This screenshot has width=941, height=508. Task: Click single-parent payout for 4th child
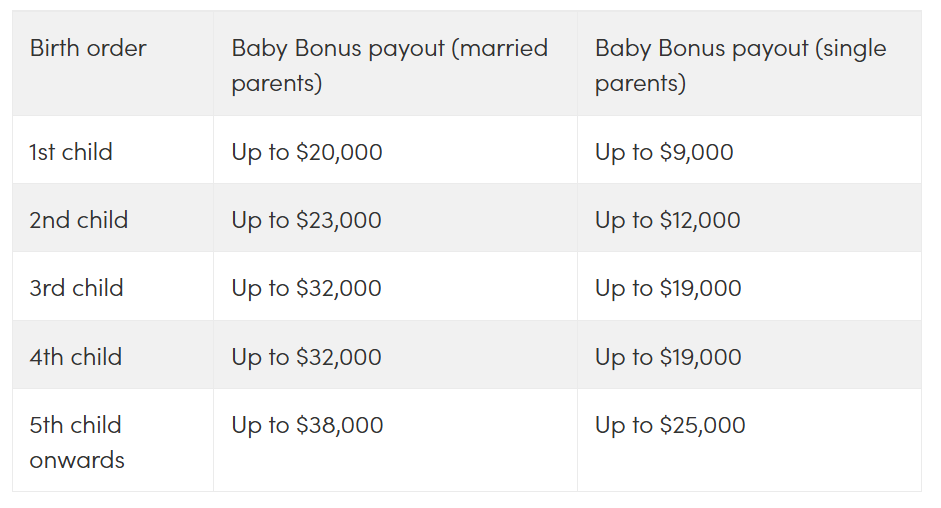[668, 357]
